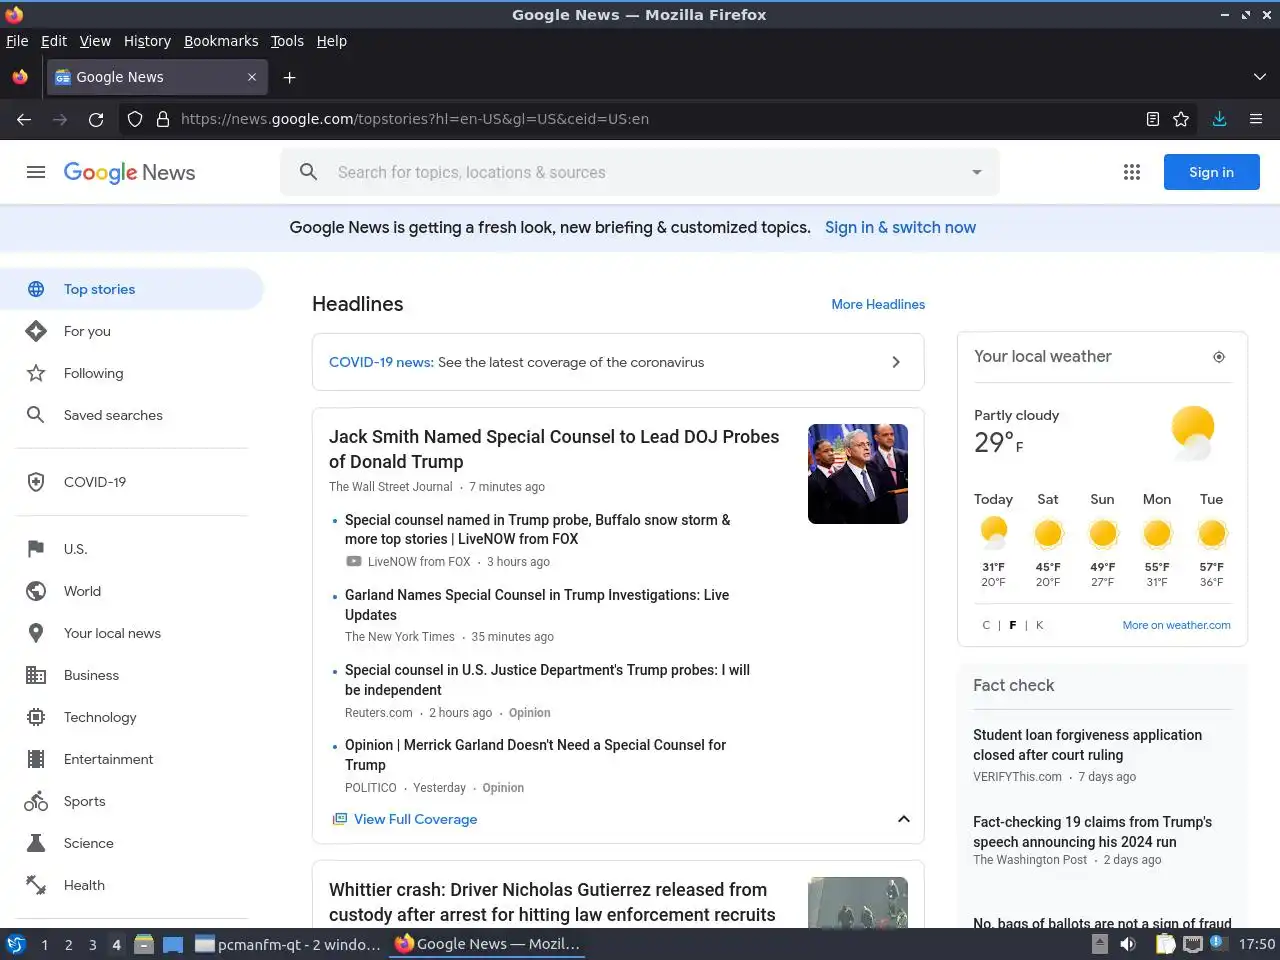Click the For you diamond icon
Viewport: 1280px width, 960px height.
point(36,331)
